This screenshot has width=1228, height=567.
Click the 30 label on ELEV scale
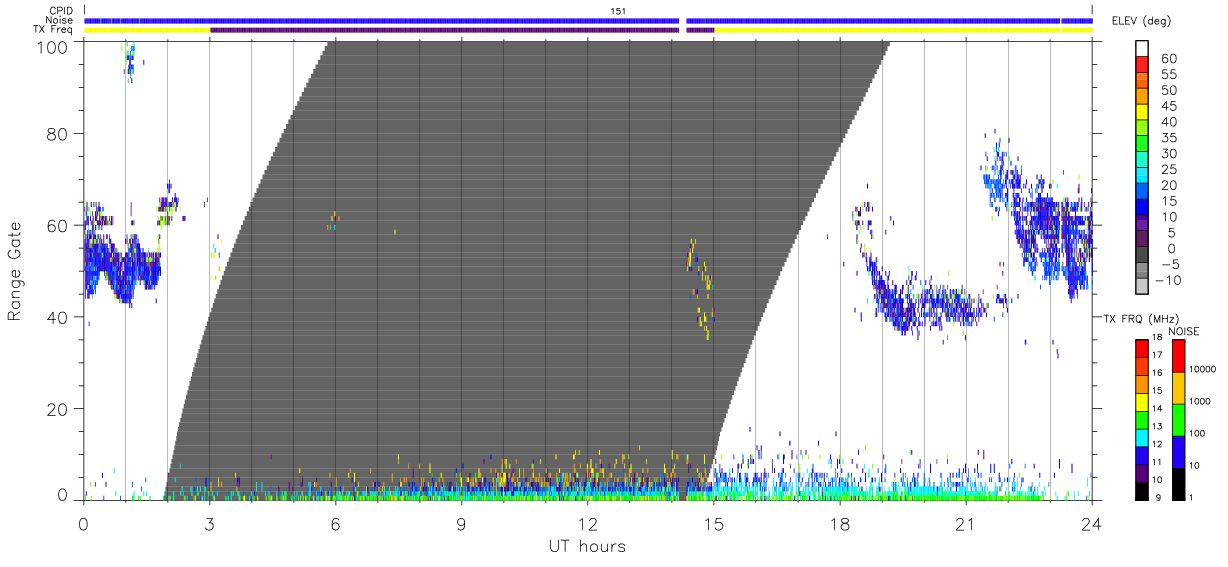pos(1167,154)
